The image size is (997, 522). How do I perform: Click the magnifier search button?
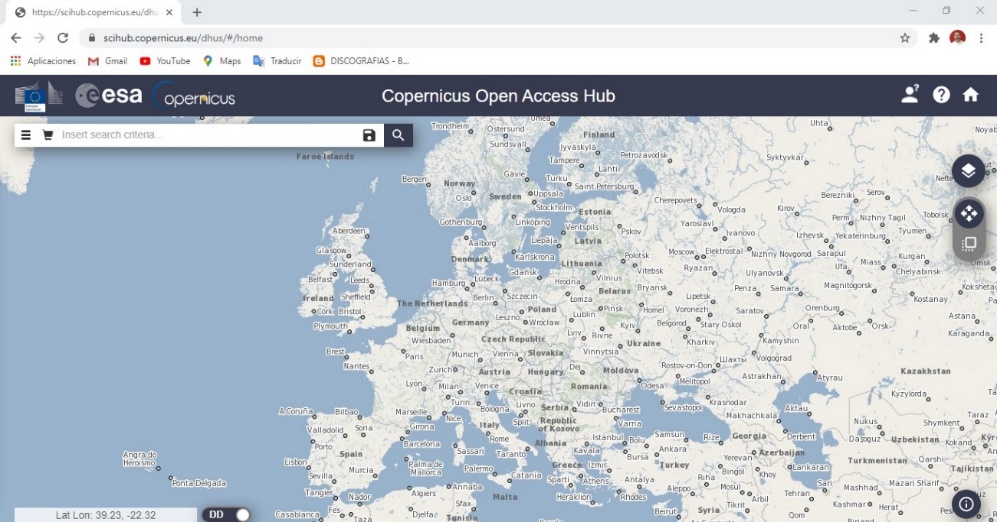pyautogui.click(x=398, y=135)
